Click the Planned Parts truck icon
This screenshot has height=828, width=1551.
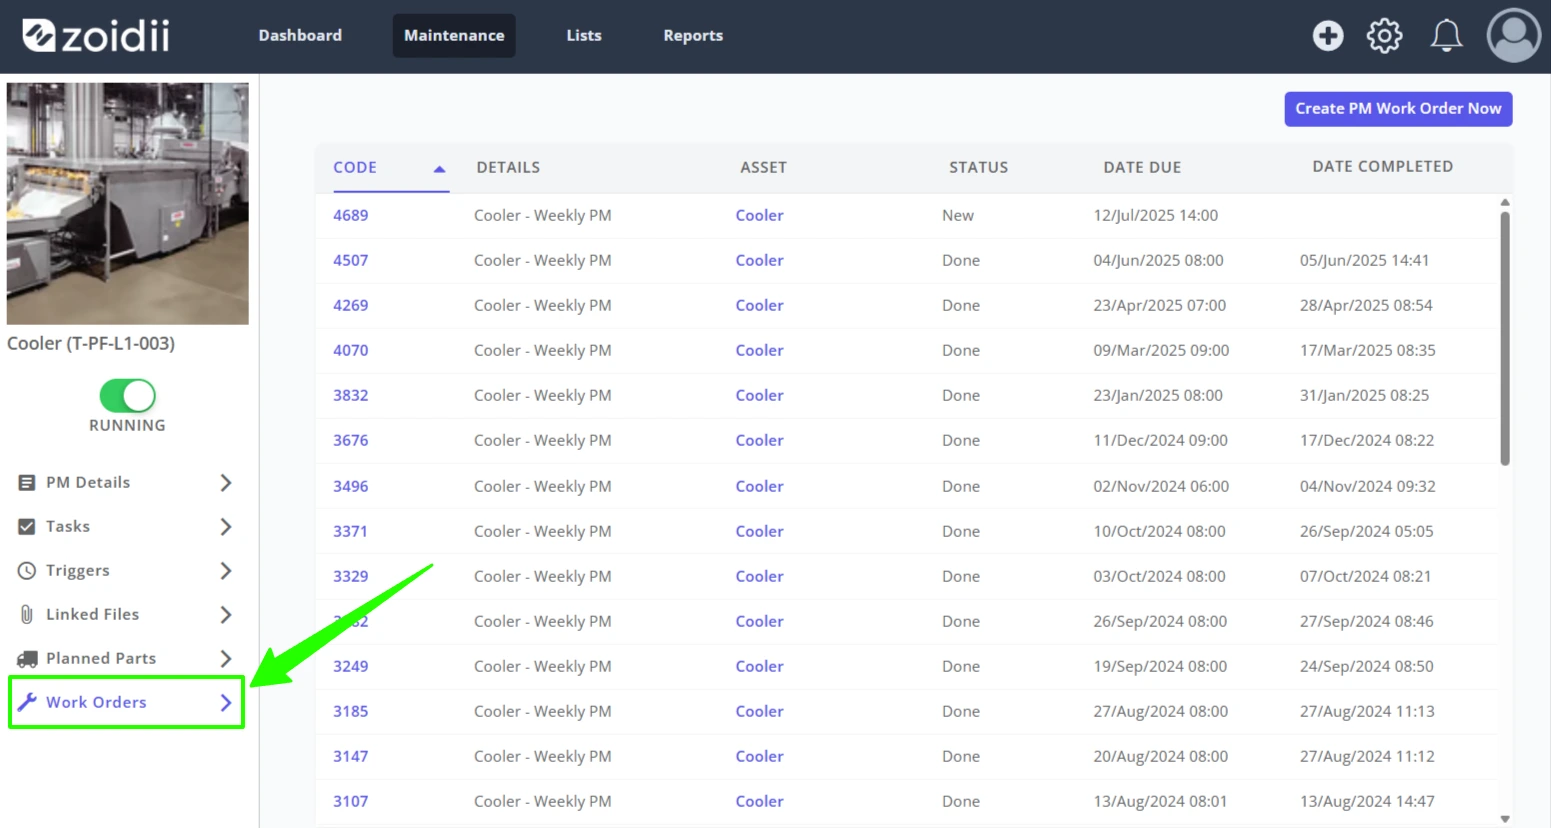pyautogui.click(x=27, y=659)
